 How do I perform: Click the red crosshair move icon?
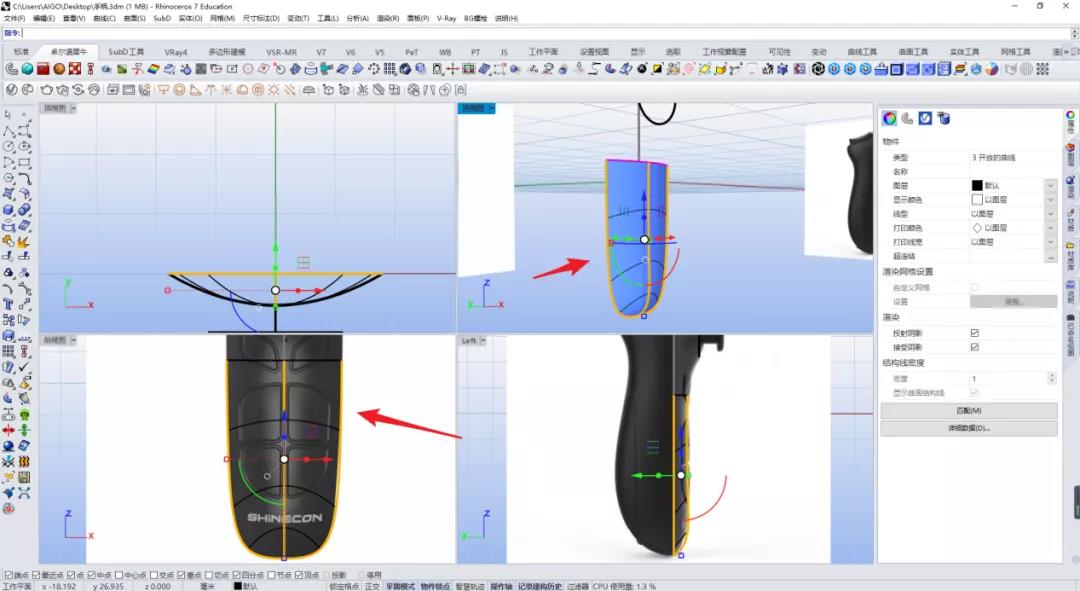pos(453,69)
